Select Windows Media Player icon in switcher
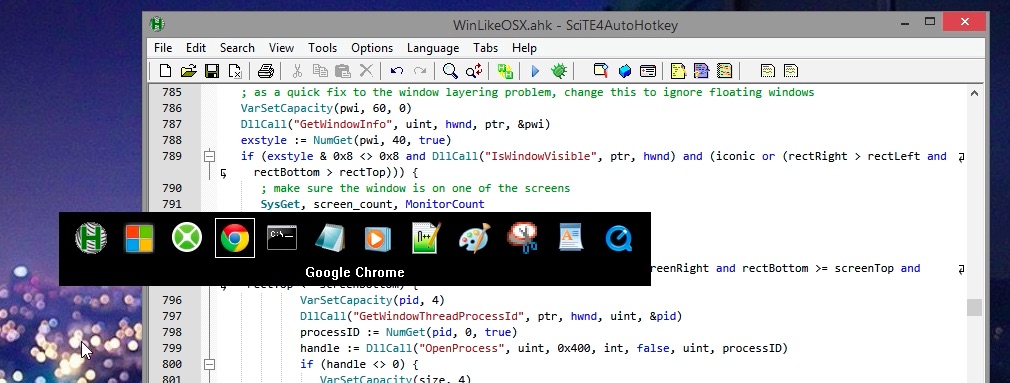This screenshot has height=383, width=1010. 377,238
